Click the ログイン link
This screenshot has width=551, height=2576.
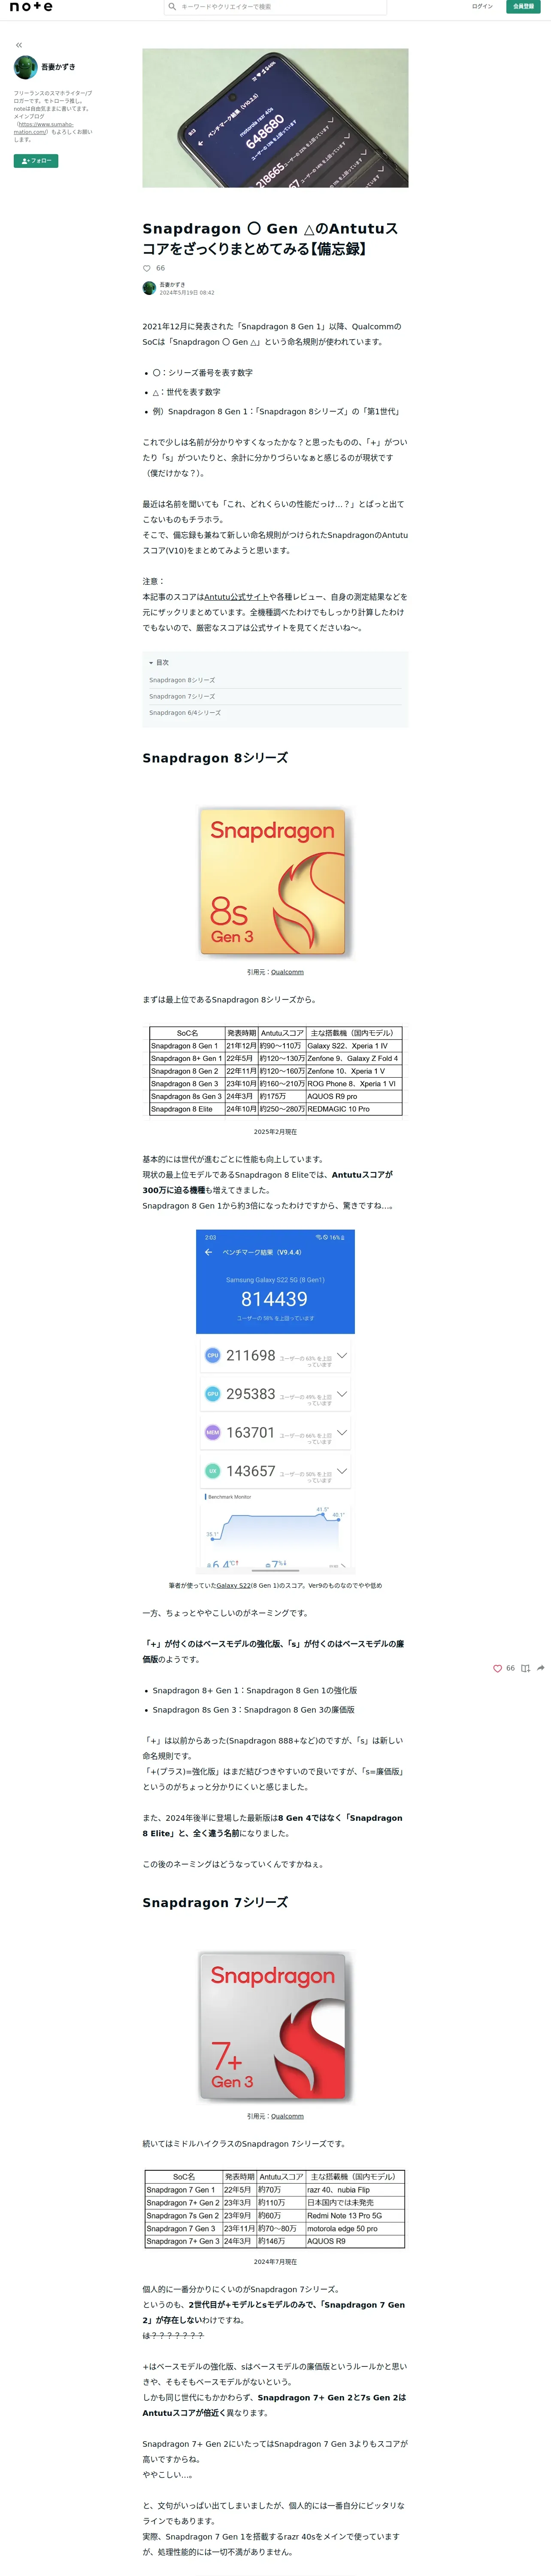pos(482,6)
